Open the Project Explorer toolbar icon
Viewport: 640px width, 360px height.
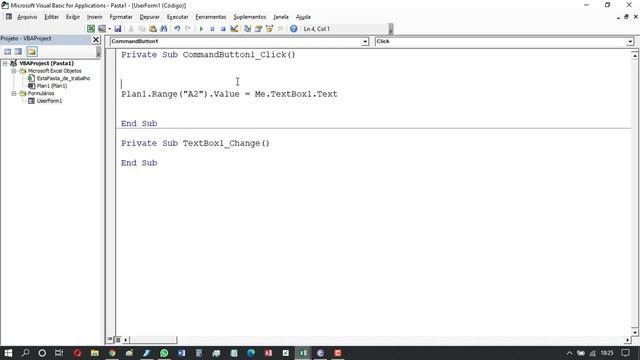pos(247,29)
